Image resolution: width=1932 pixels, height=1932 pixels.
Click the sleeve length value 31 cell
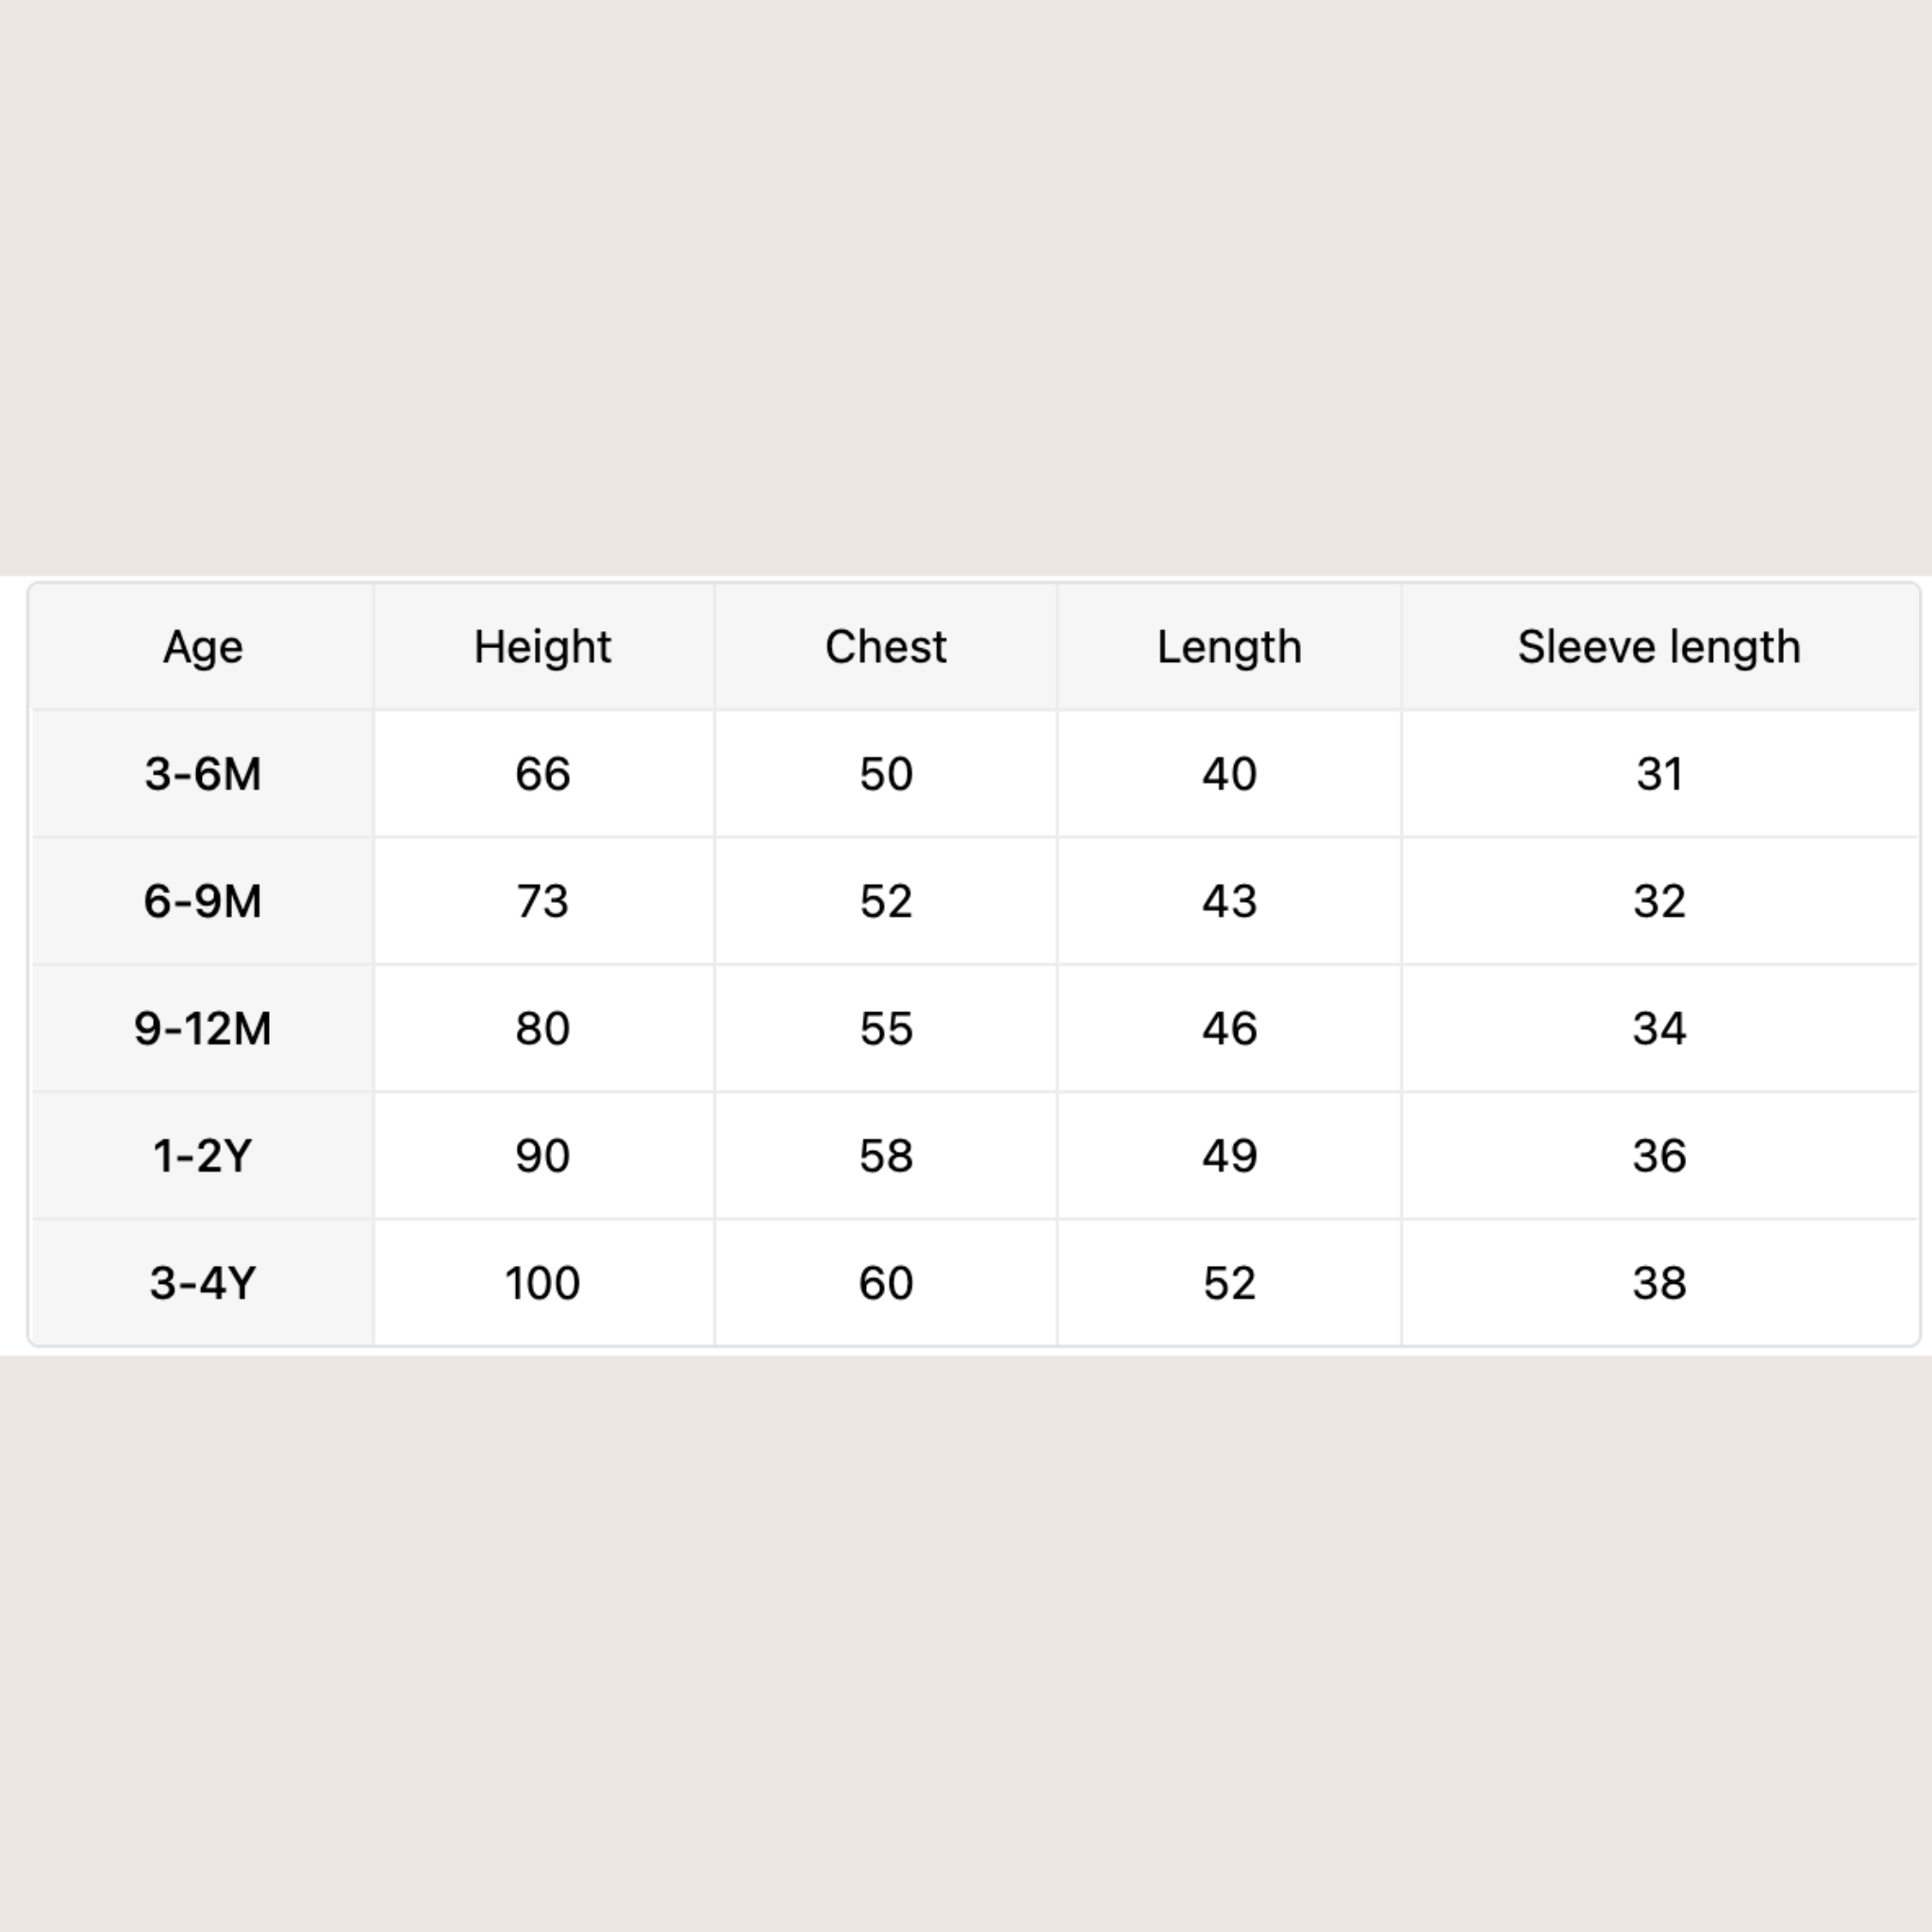[1659, 774]
